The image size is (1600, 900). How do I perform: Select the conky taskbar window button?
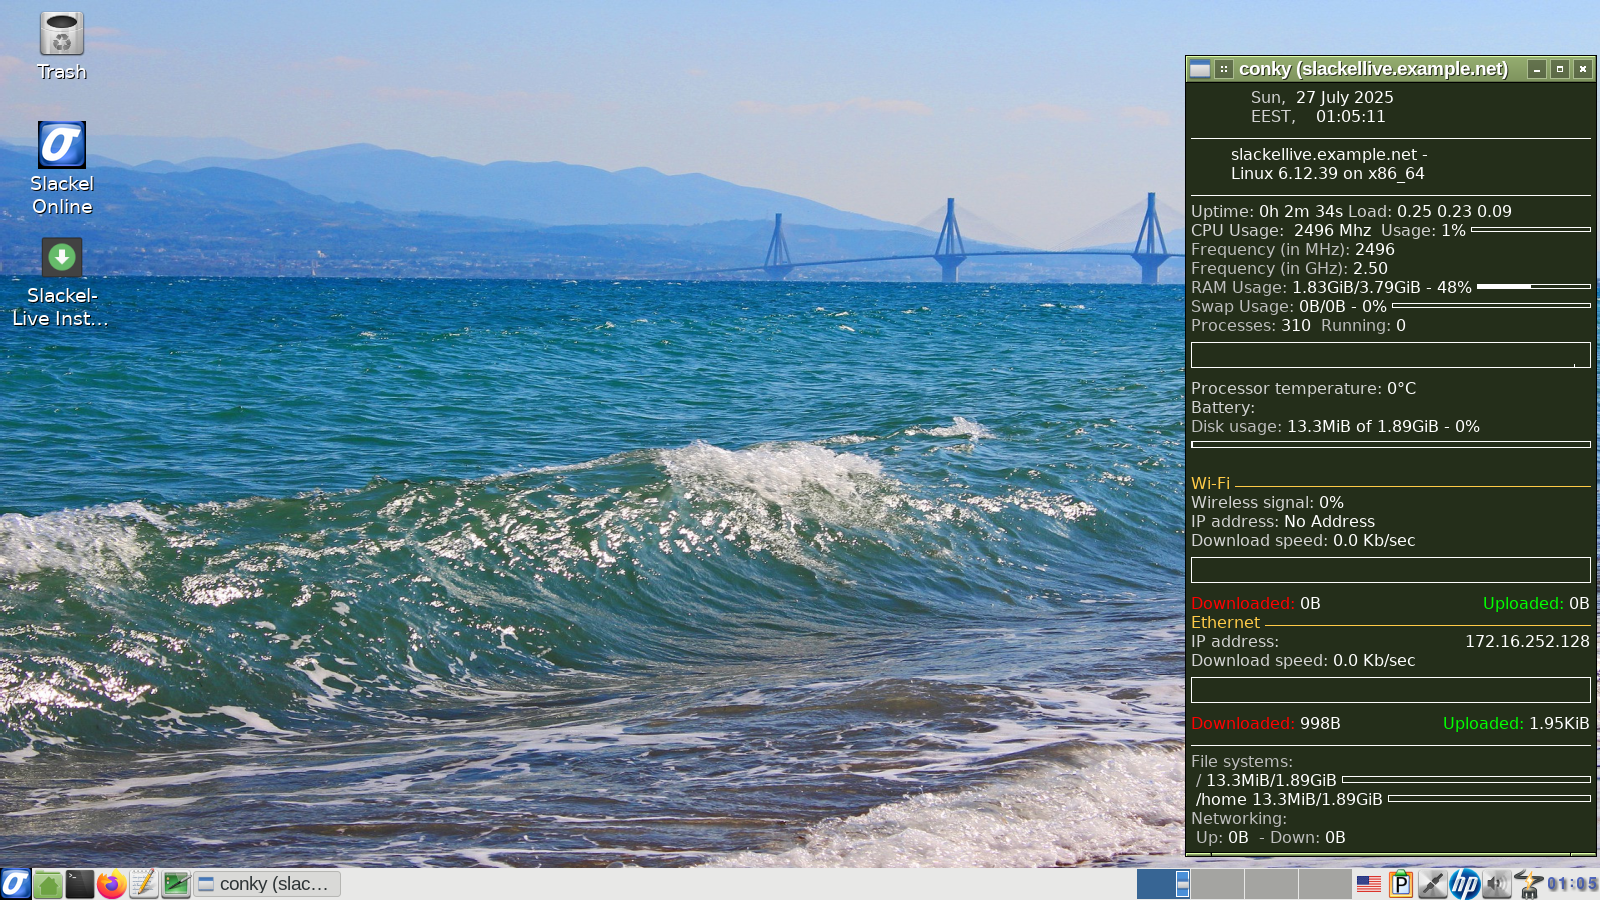[x=267, y=884]
